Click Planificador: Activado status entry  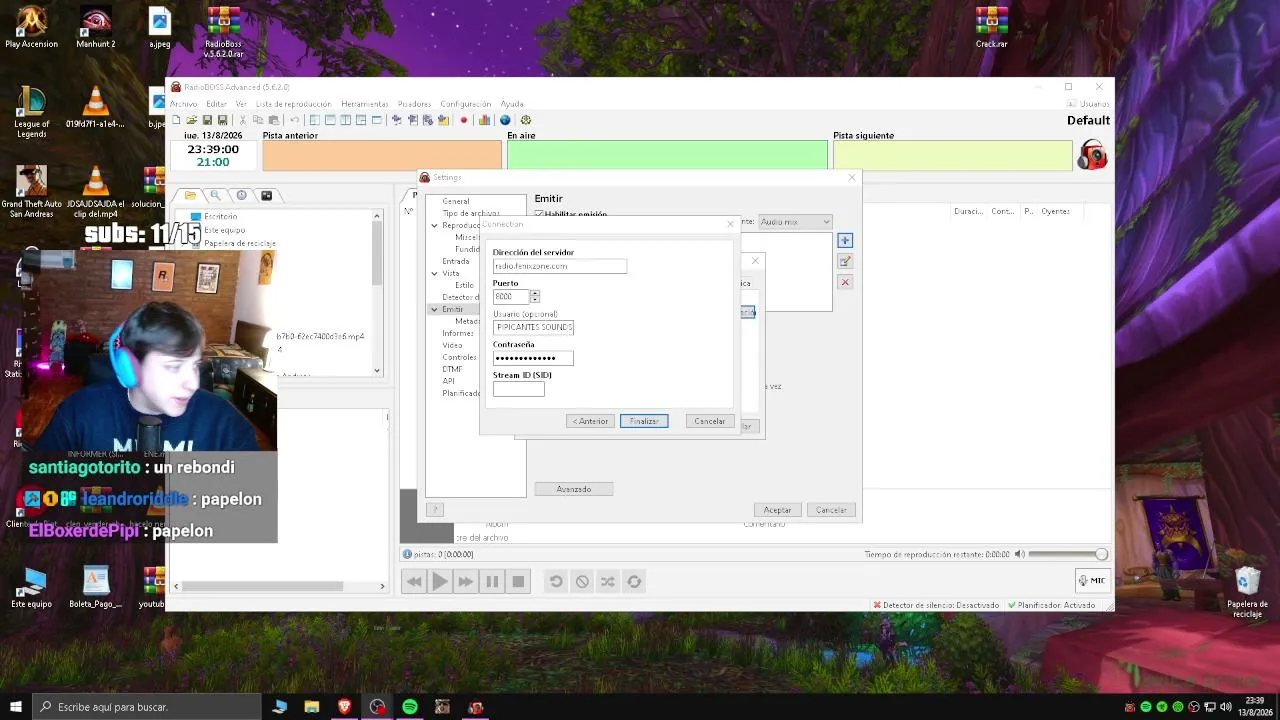tap(1052, 605)
